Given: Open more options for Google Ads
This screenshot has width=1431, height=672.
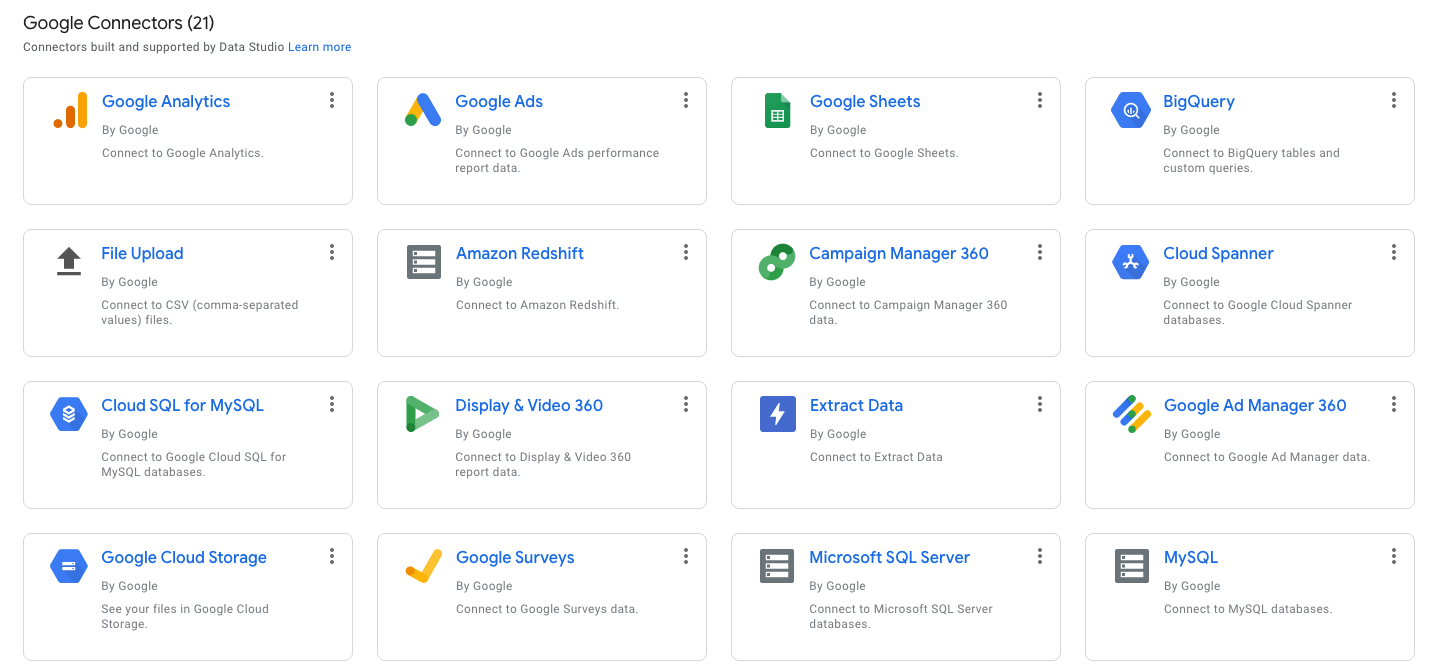Looking at the screenshot, I should click(686, 100).
